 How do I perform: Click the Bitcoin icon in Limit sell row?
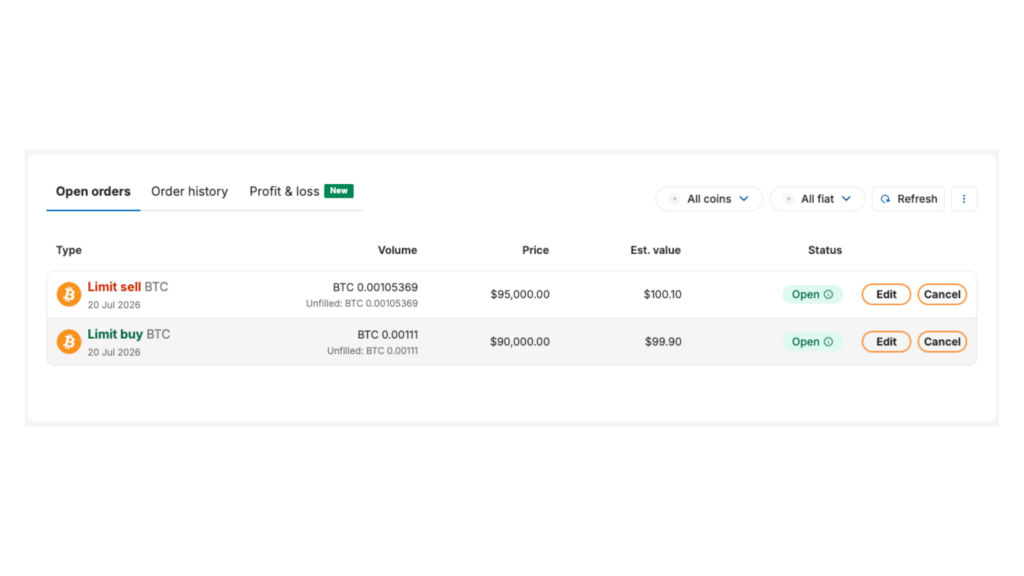pyautogui.click(x=69, y=295)
